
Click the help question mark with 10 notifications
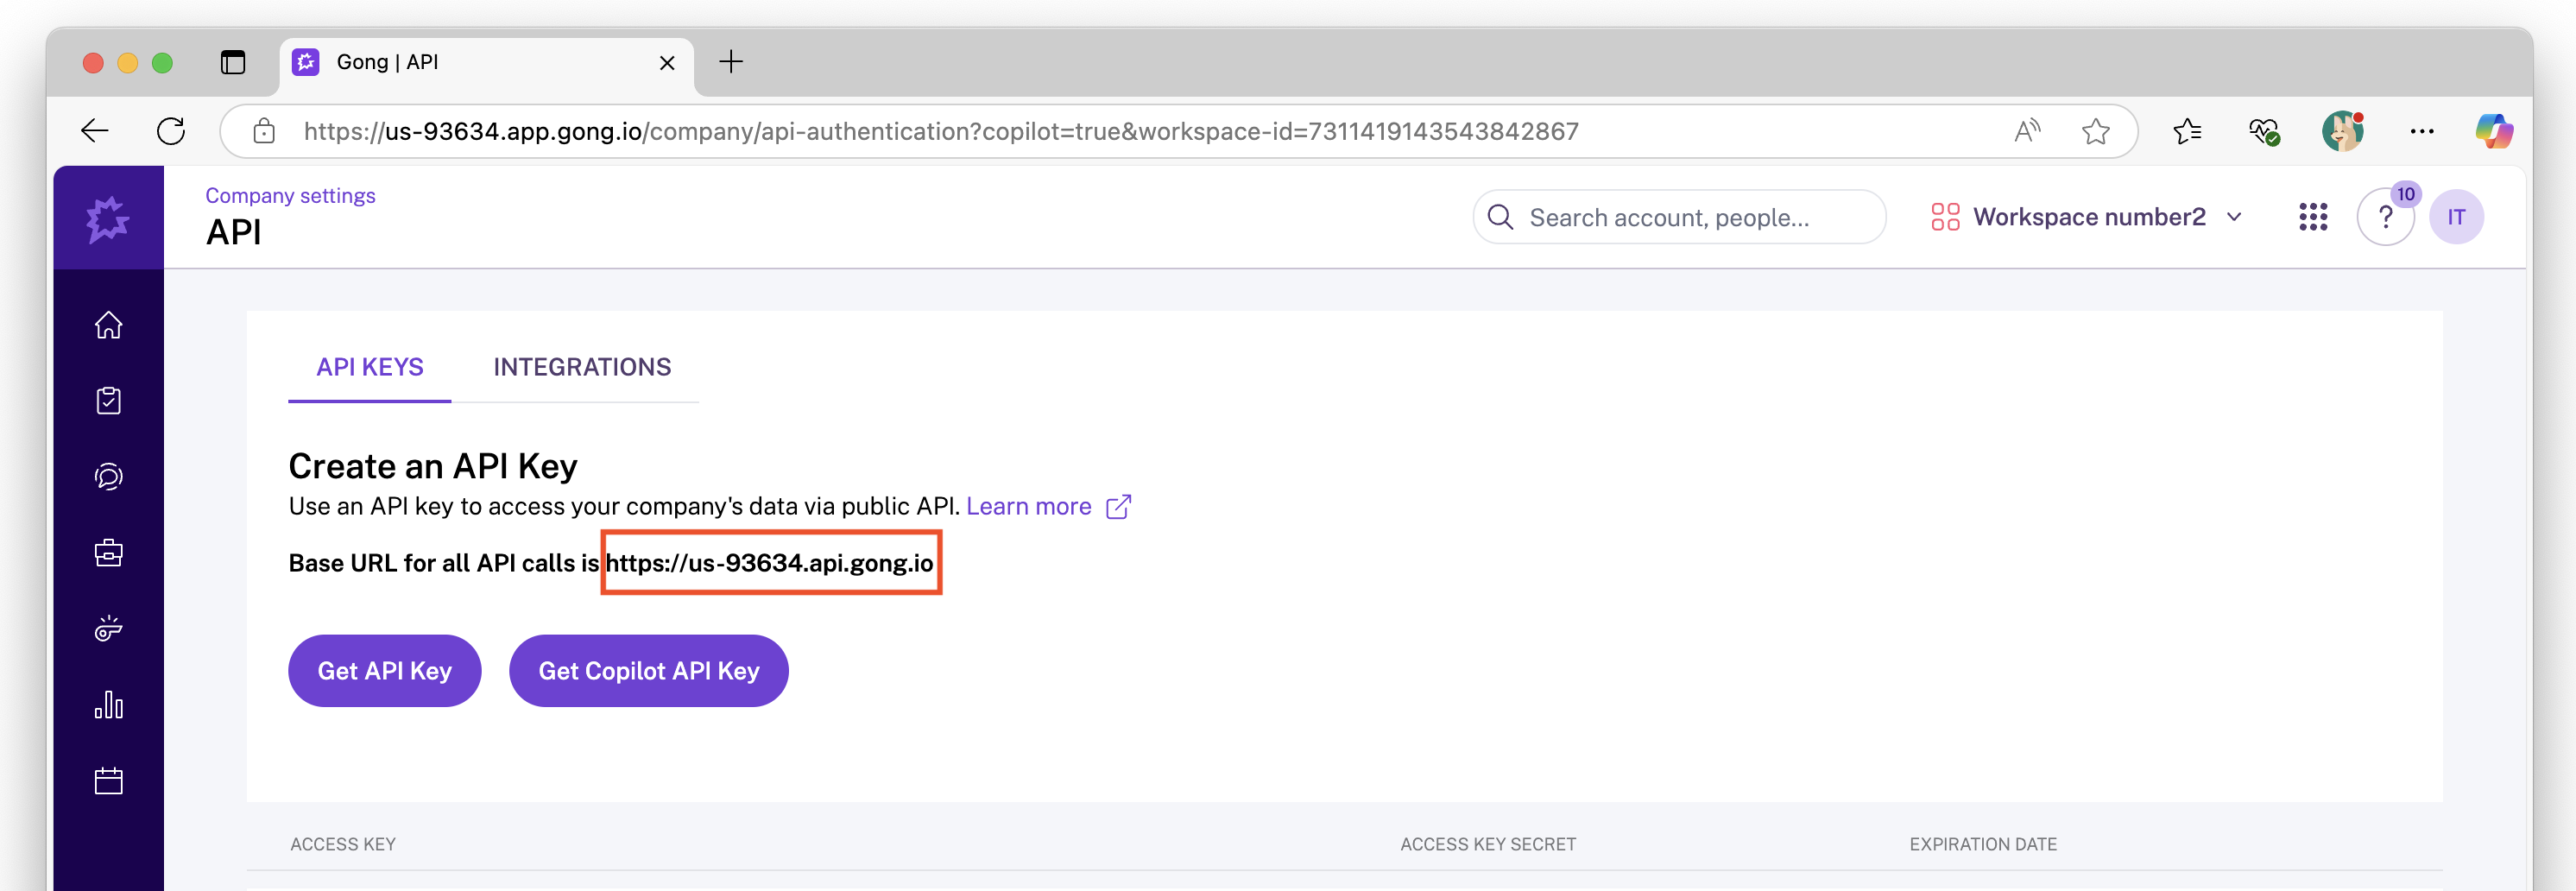[x=2386, y=216]
